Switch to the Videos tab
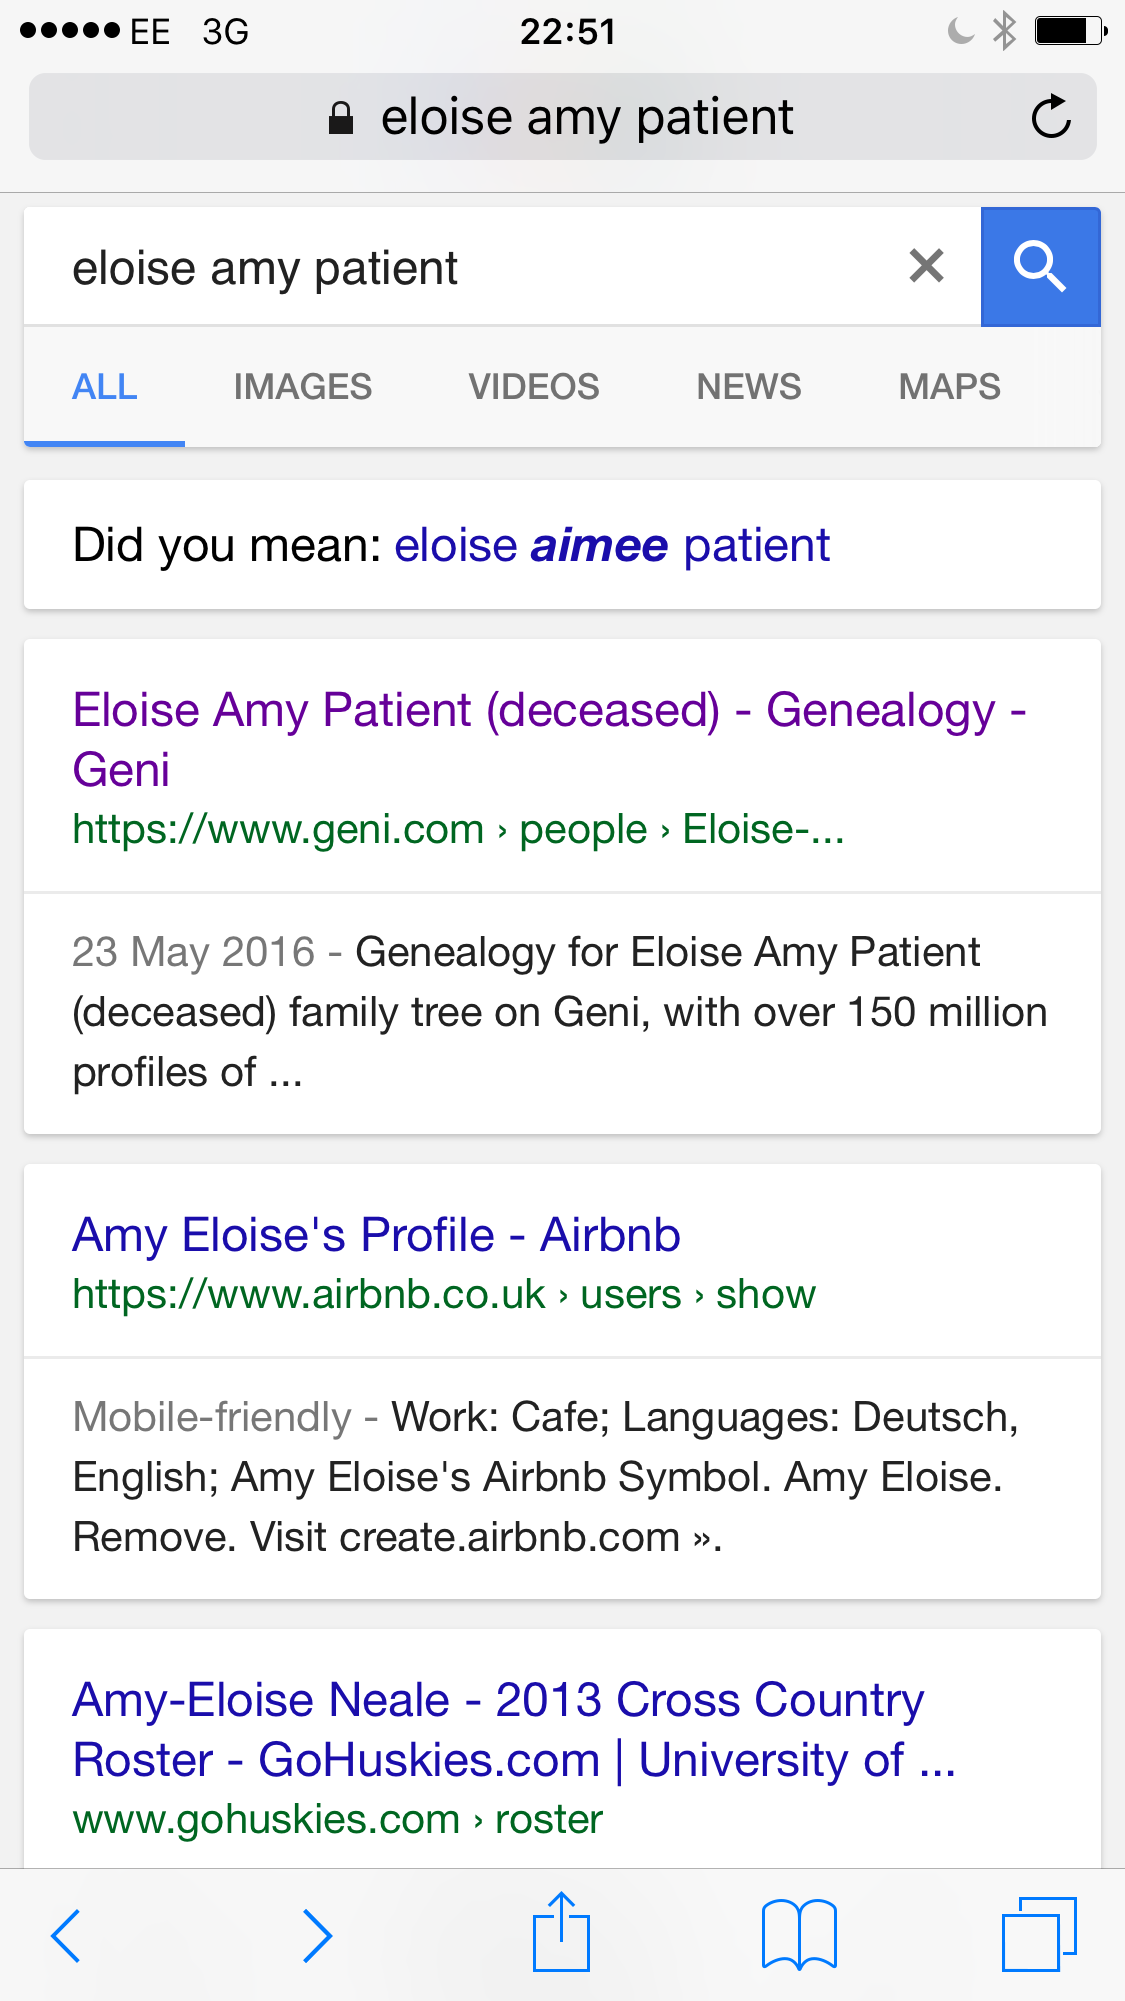Viewport: 1125px width, 2001px height. coord(534,387)
